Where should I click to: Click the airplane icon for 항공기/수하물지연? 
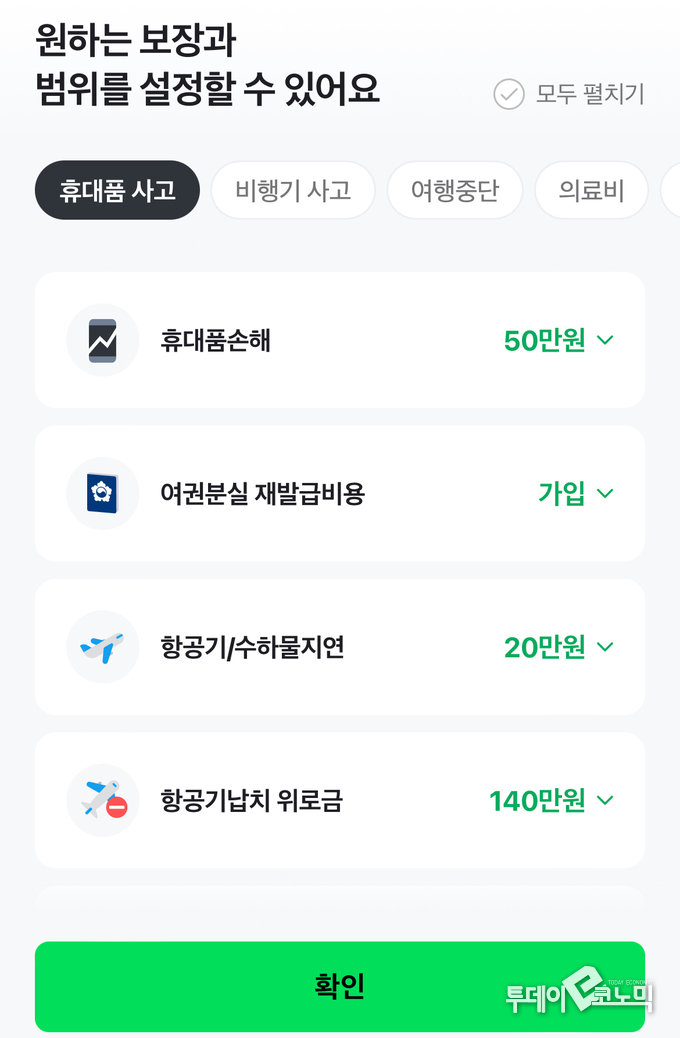coord(102,647)
